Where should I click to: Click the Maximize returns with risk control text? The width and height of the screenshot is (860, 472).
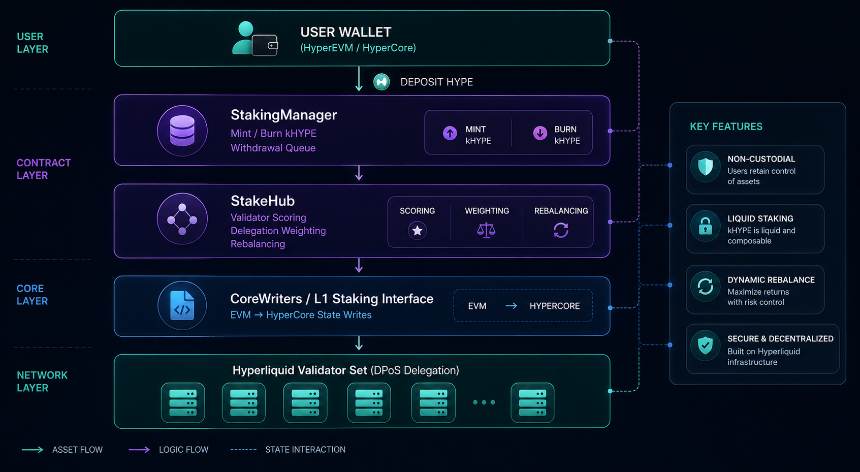click(x=758, y=297)
